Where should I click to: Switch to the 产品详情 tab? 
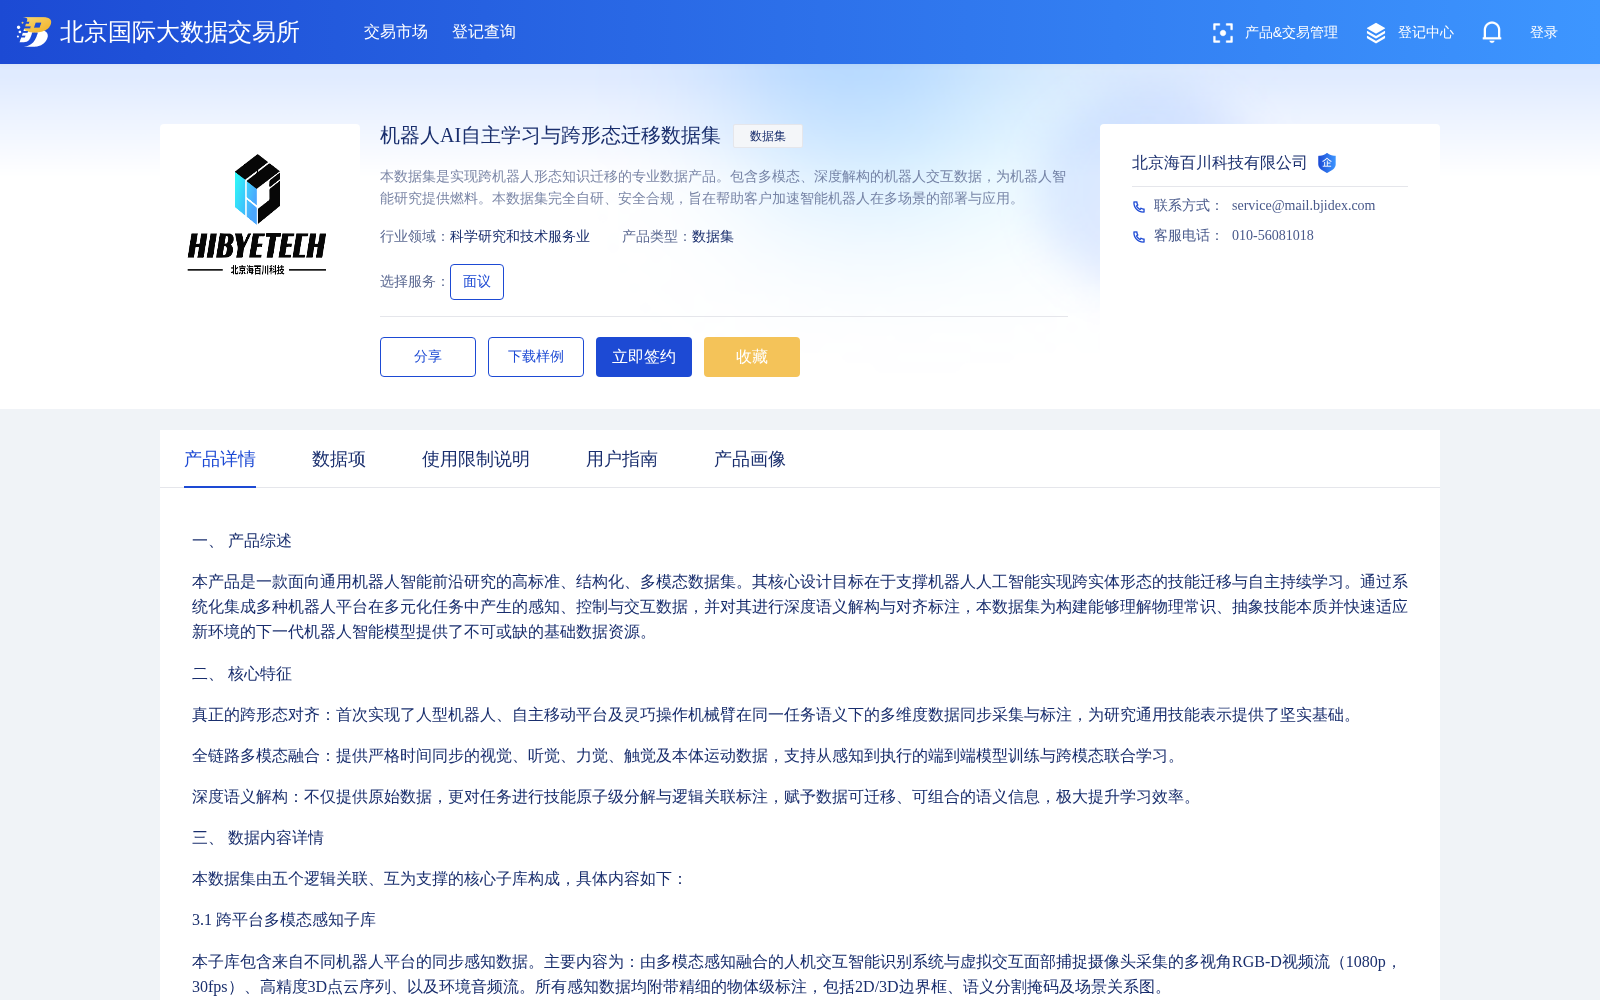pos(220,459)
